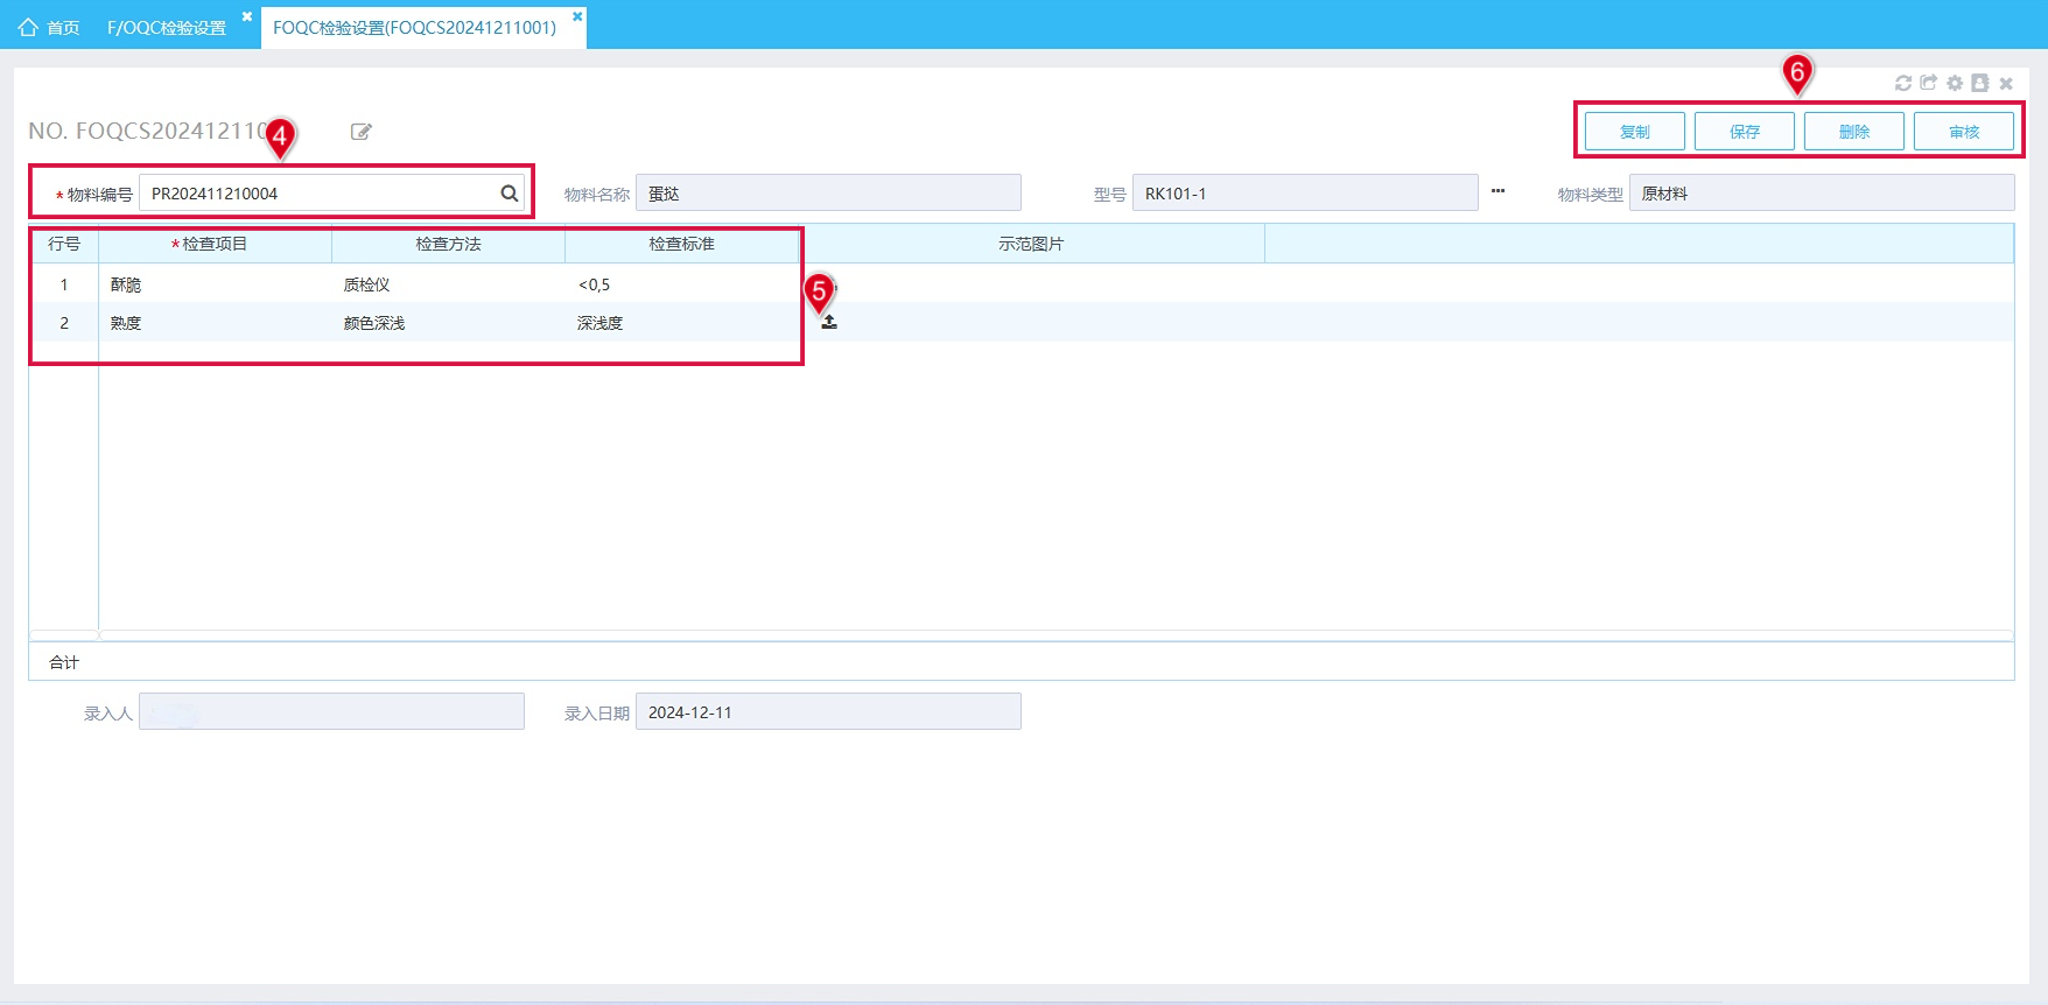Open the settings gear icon
Viewport: 2048px width, 1005px height.
pyautogui.click(x=1954, y=83)
